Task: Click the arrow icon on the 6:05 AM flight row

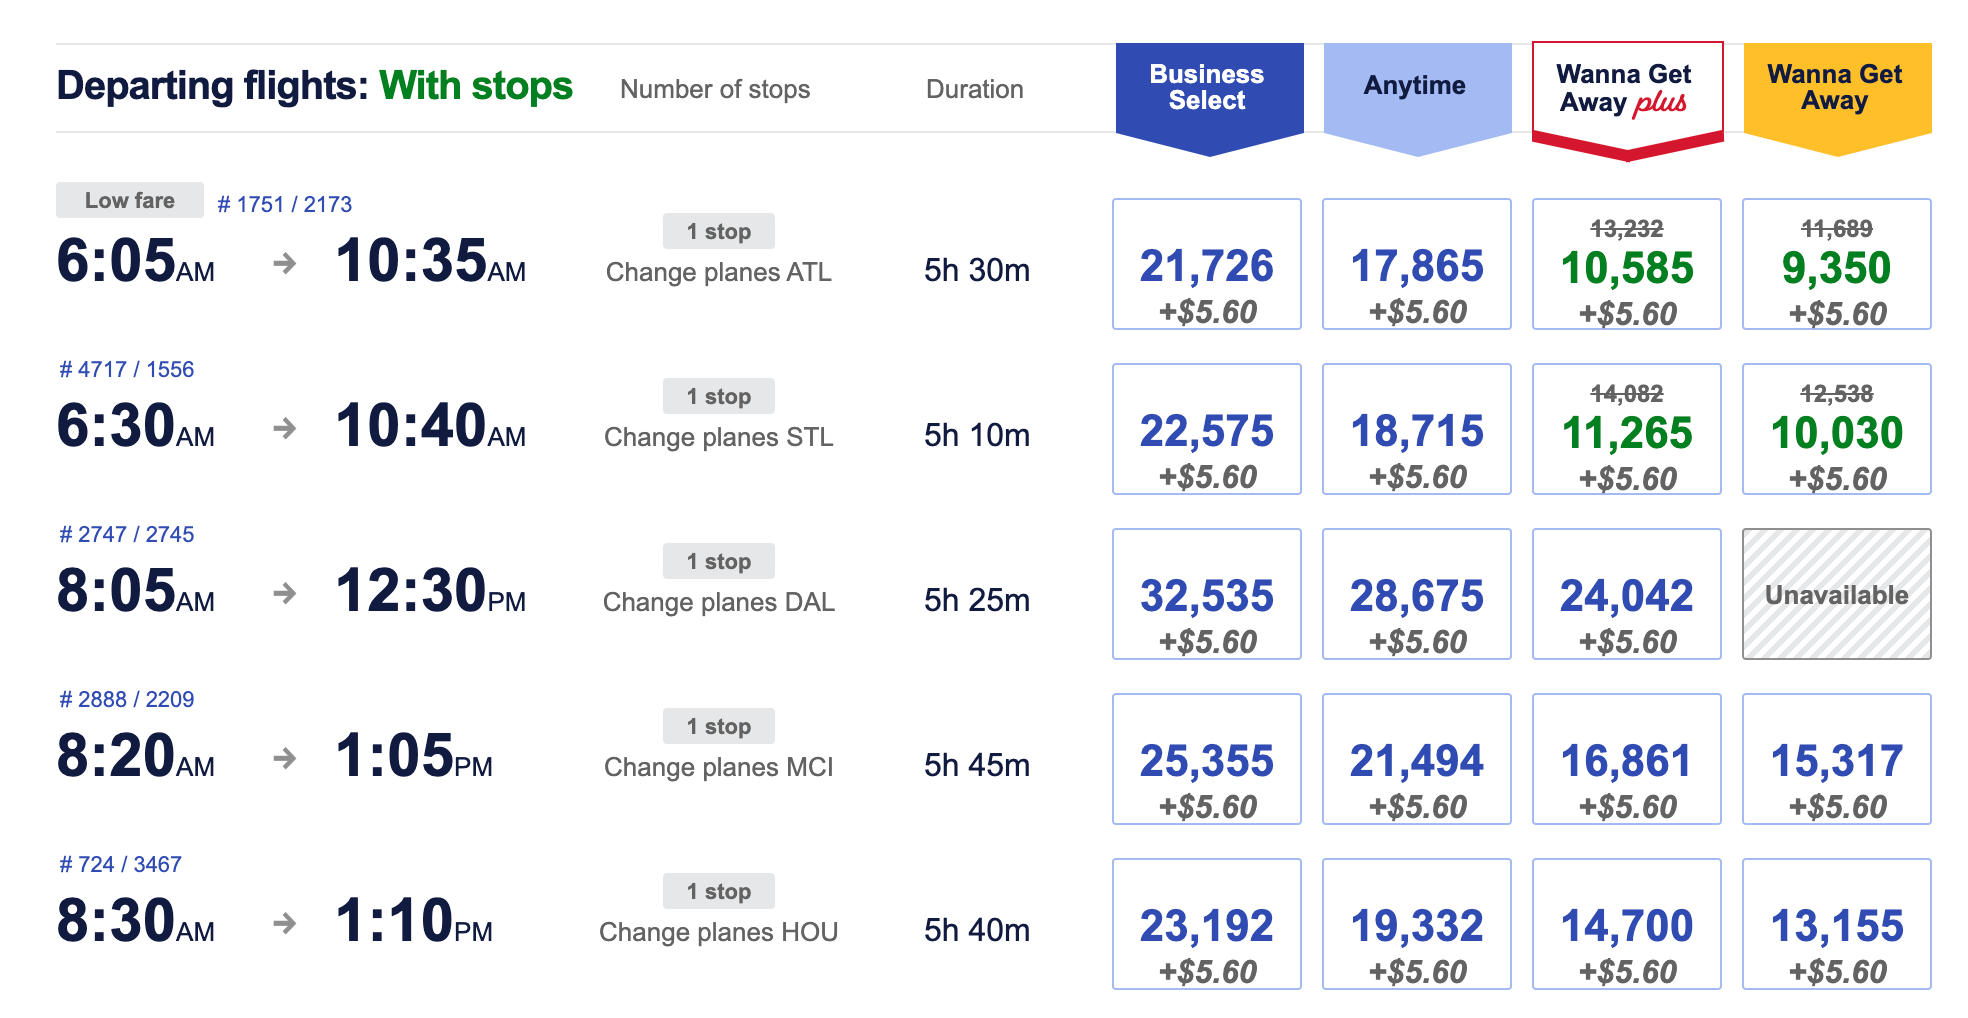Action: [286, 264]
